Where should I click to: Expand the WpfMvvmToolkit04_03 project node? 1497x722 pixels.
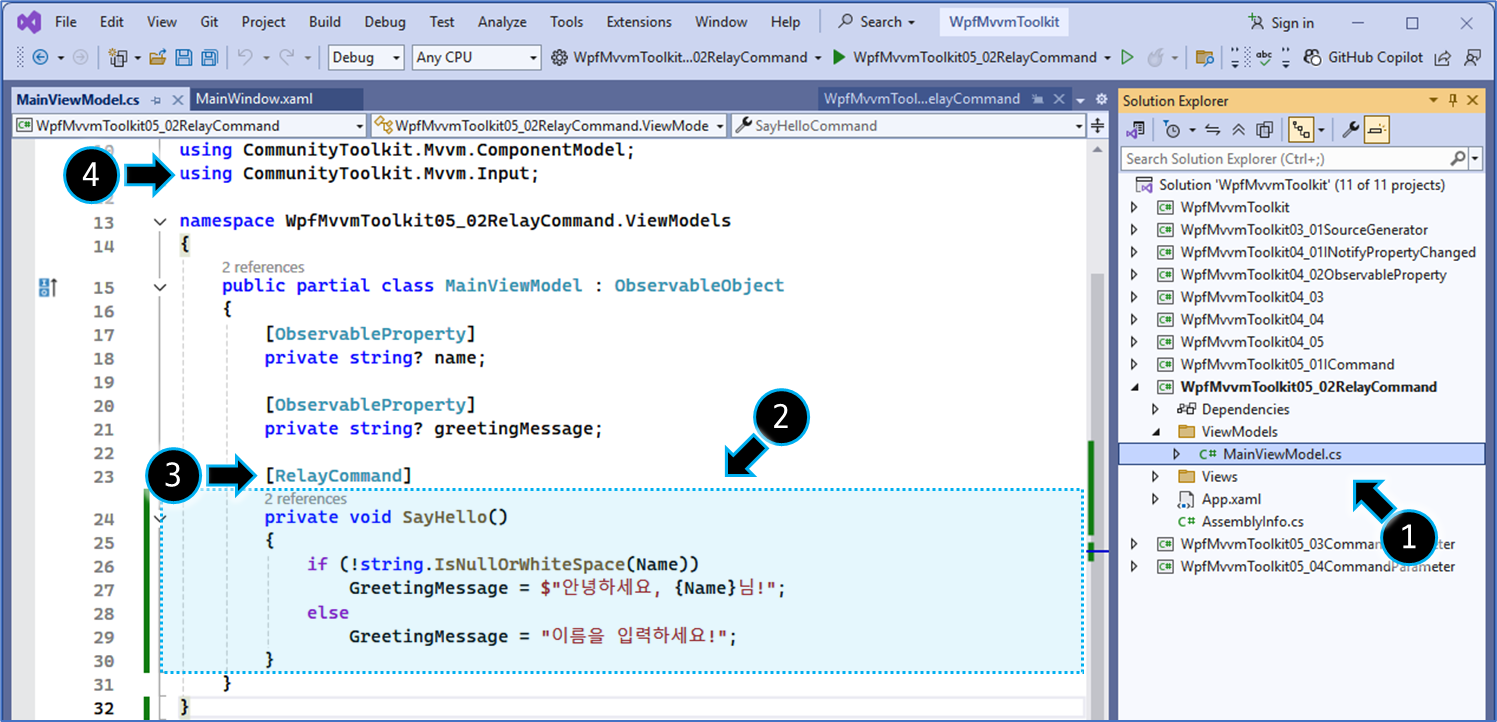pos(1134,297)
